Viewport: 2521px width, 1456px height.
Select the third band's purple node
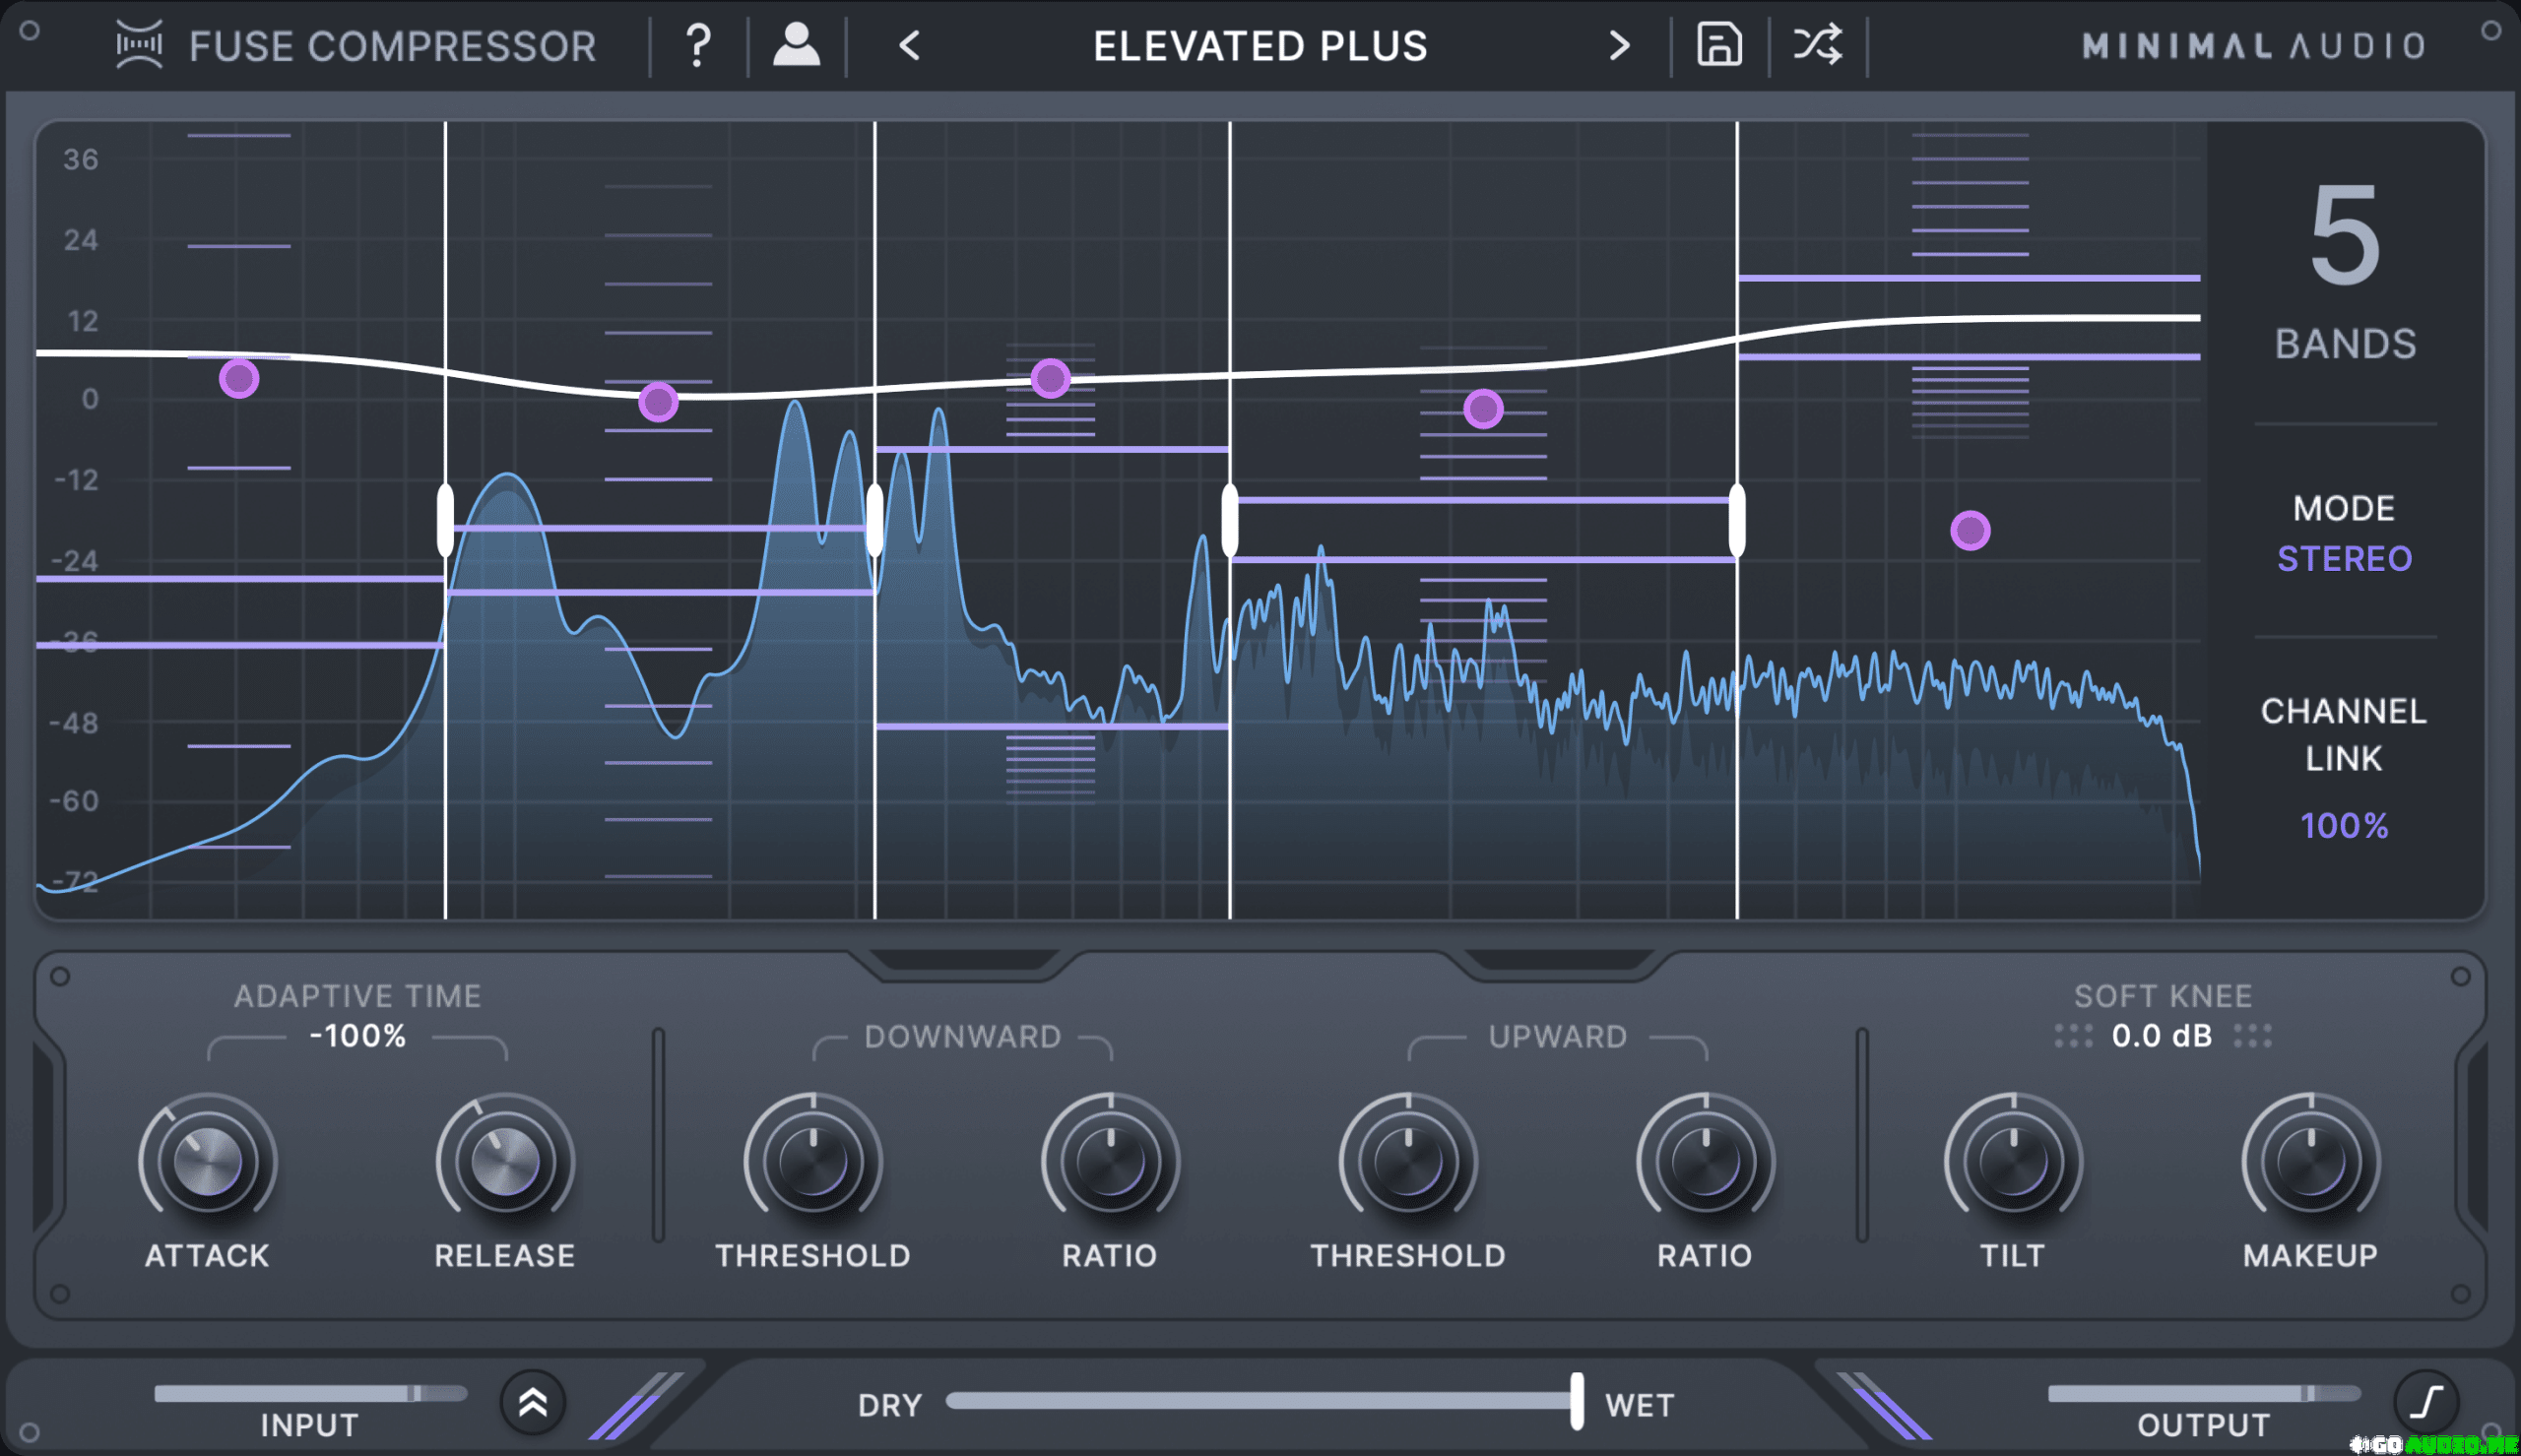[x=1050, y=378]
